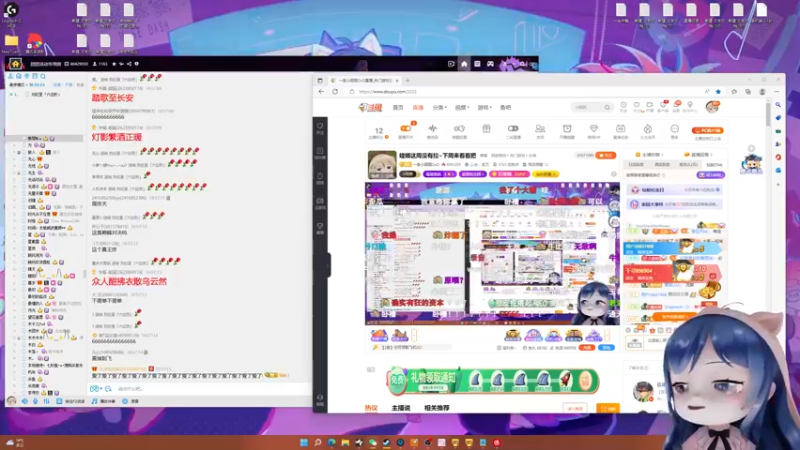Click the alarm clock icon in the streamer toolbar
Viewport: 800px width, 450px height.
click(x=567, y=129)
